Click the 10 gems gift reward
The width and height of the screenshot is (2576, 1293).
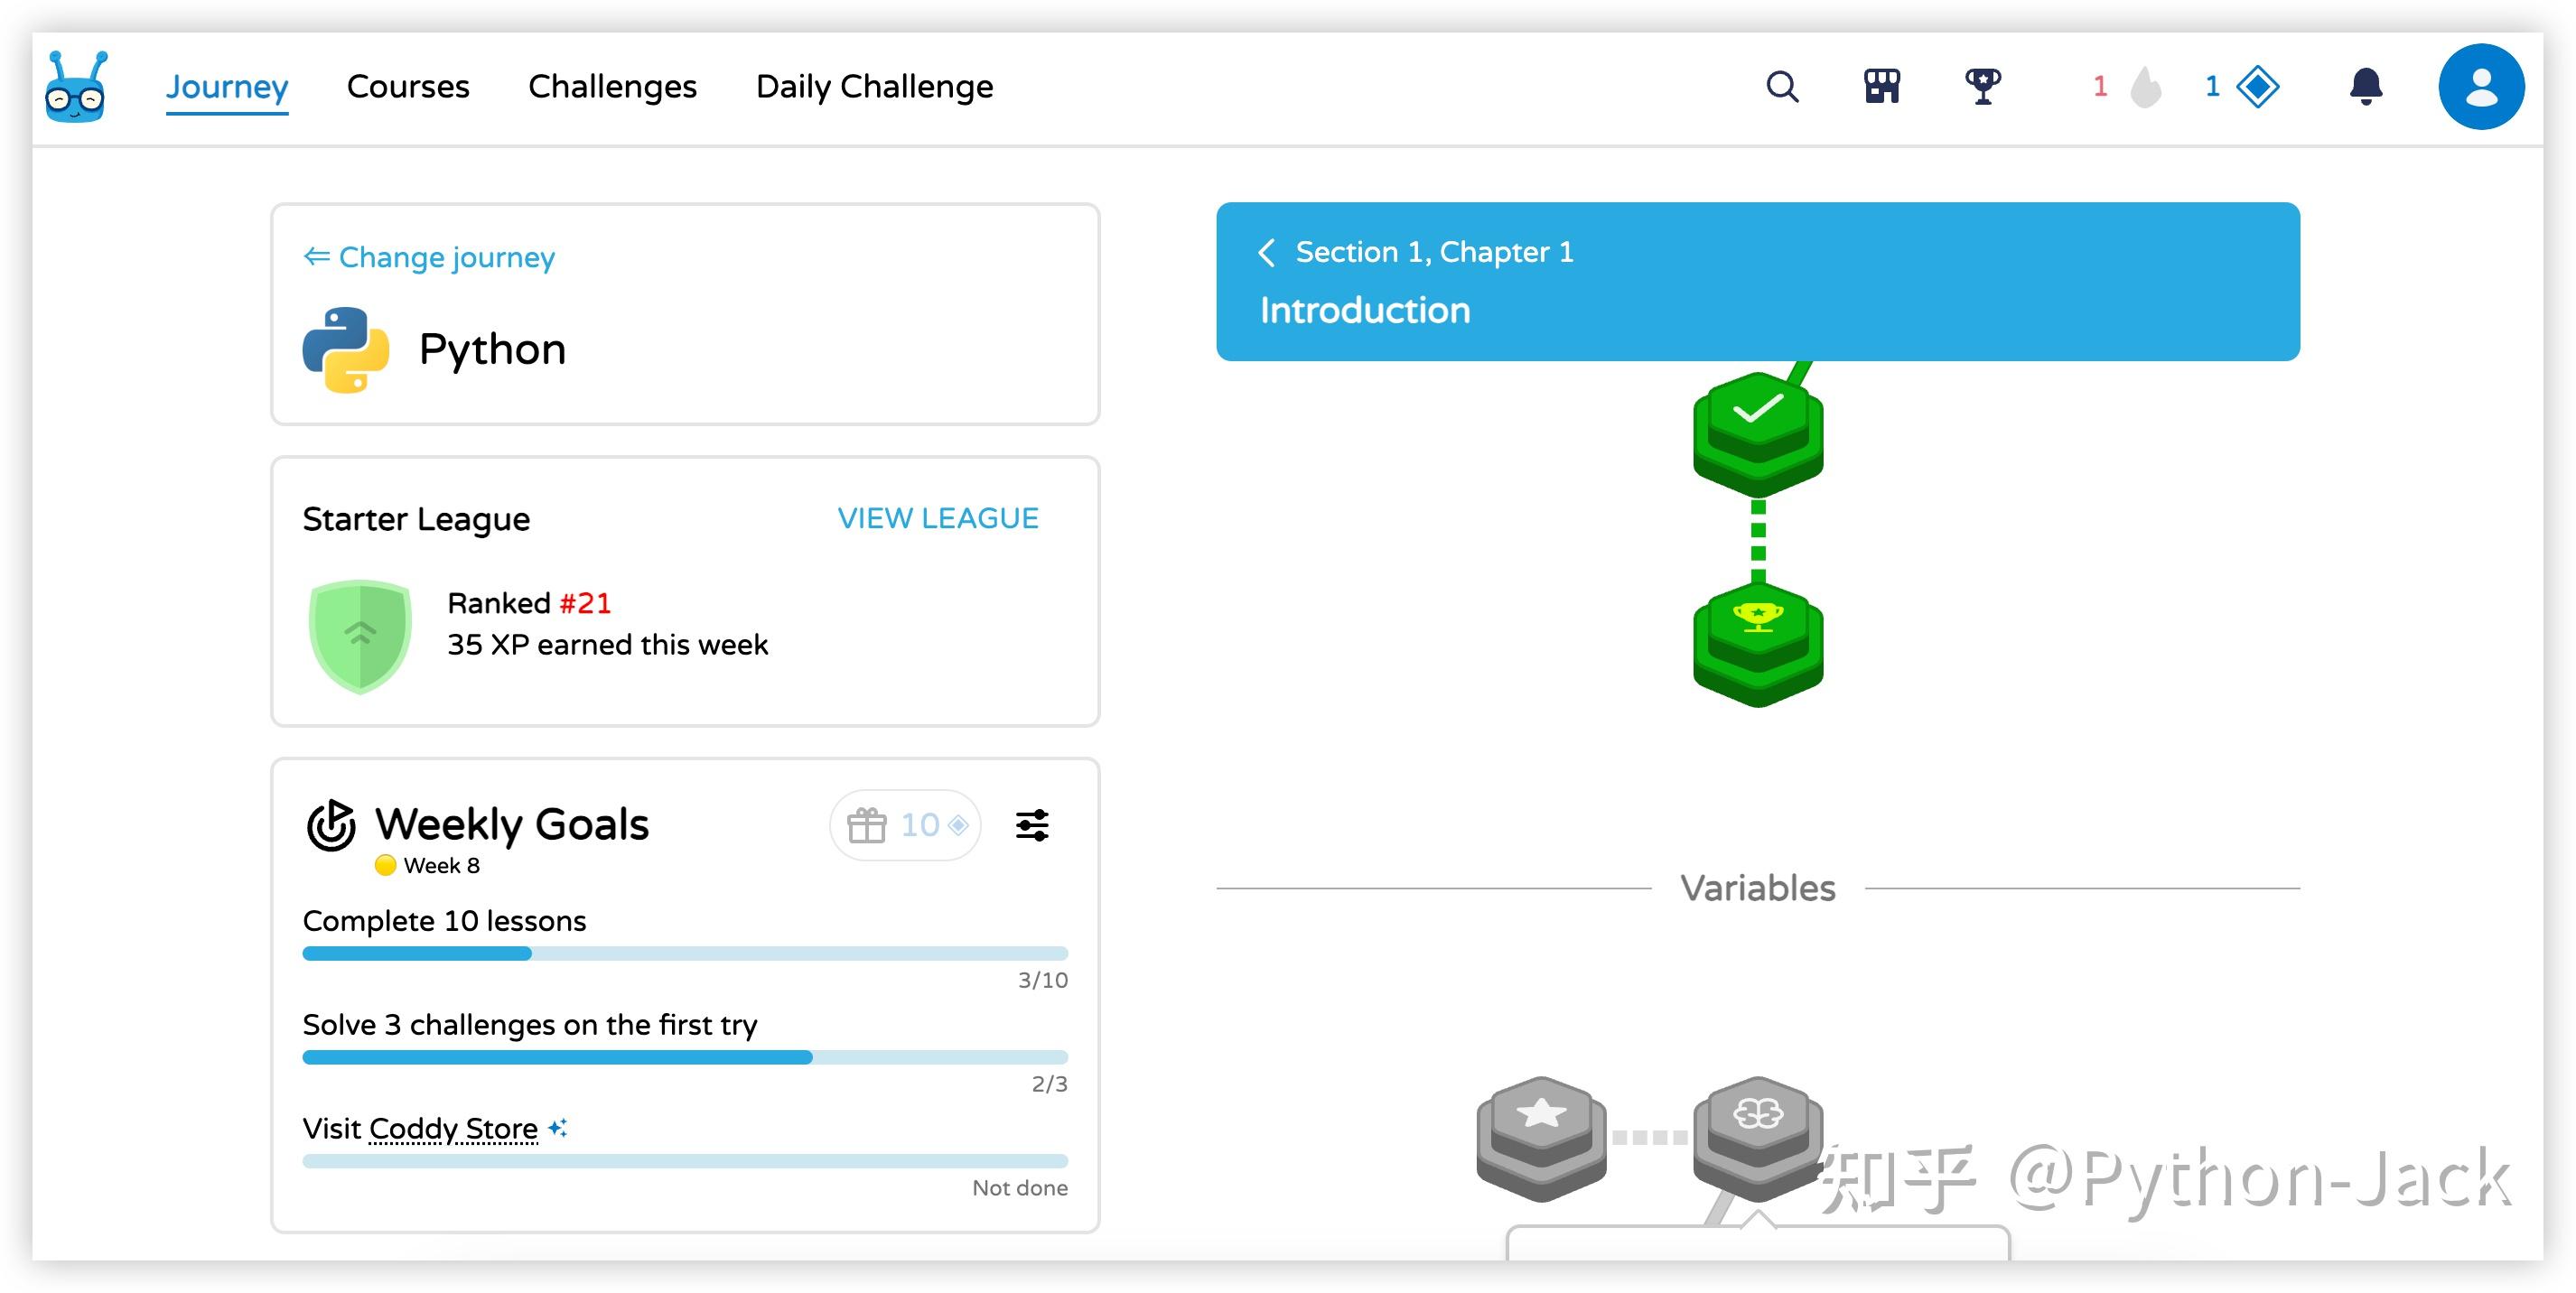(x=905, y=825)
